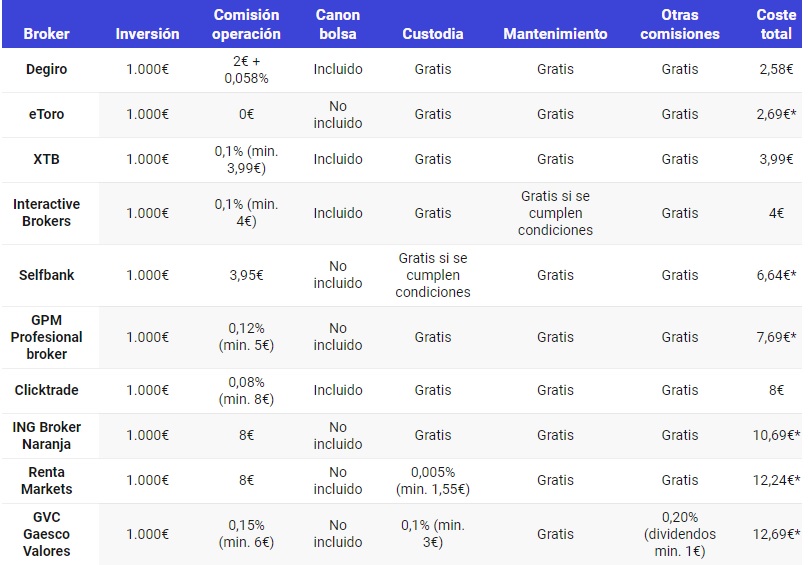Click Clicktrade's 'Incluido' canon bolsa cell
The image size is (808, 565).
click(338, 390)
